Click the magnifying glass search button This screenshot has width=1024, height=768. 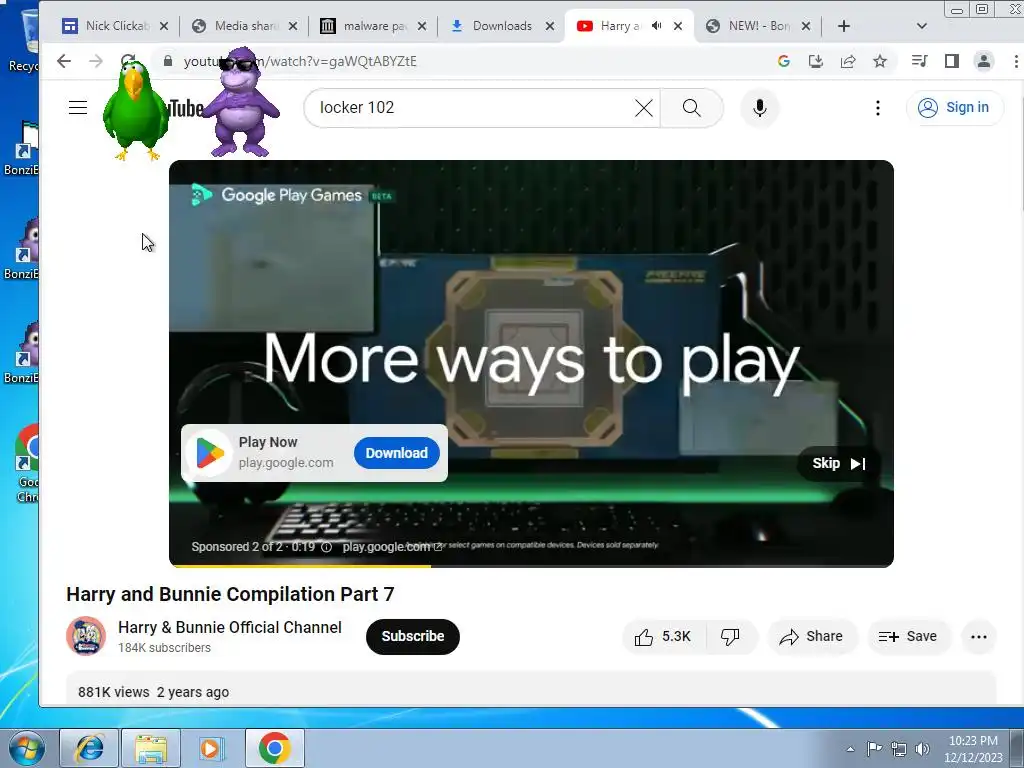692,108
